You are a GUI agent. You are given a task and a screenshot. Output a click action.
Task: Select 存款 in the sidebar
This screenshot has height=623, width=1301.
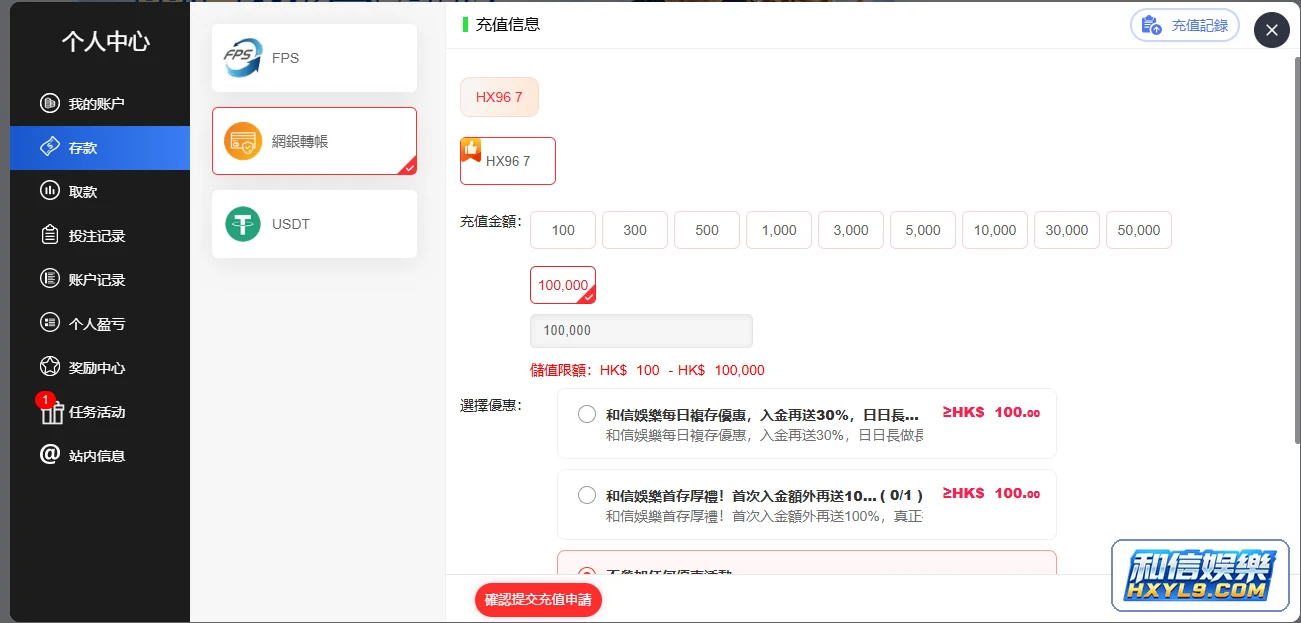100,148
